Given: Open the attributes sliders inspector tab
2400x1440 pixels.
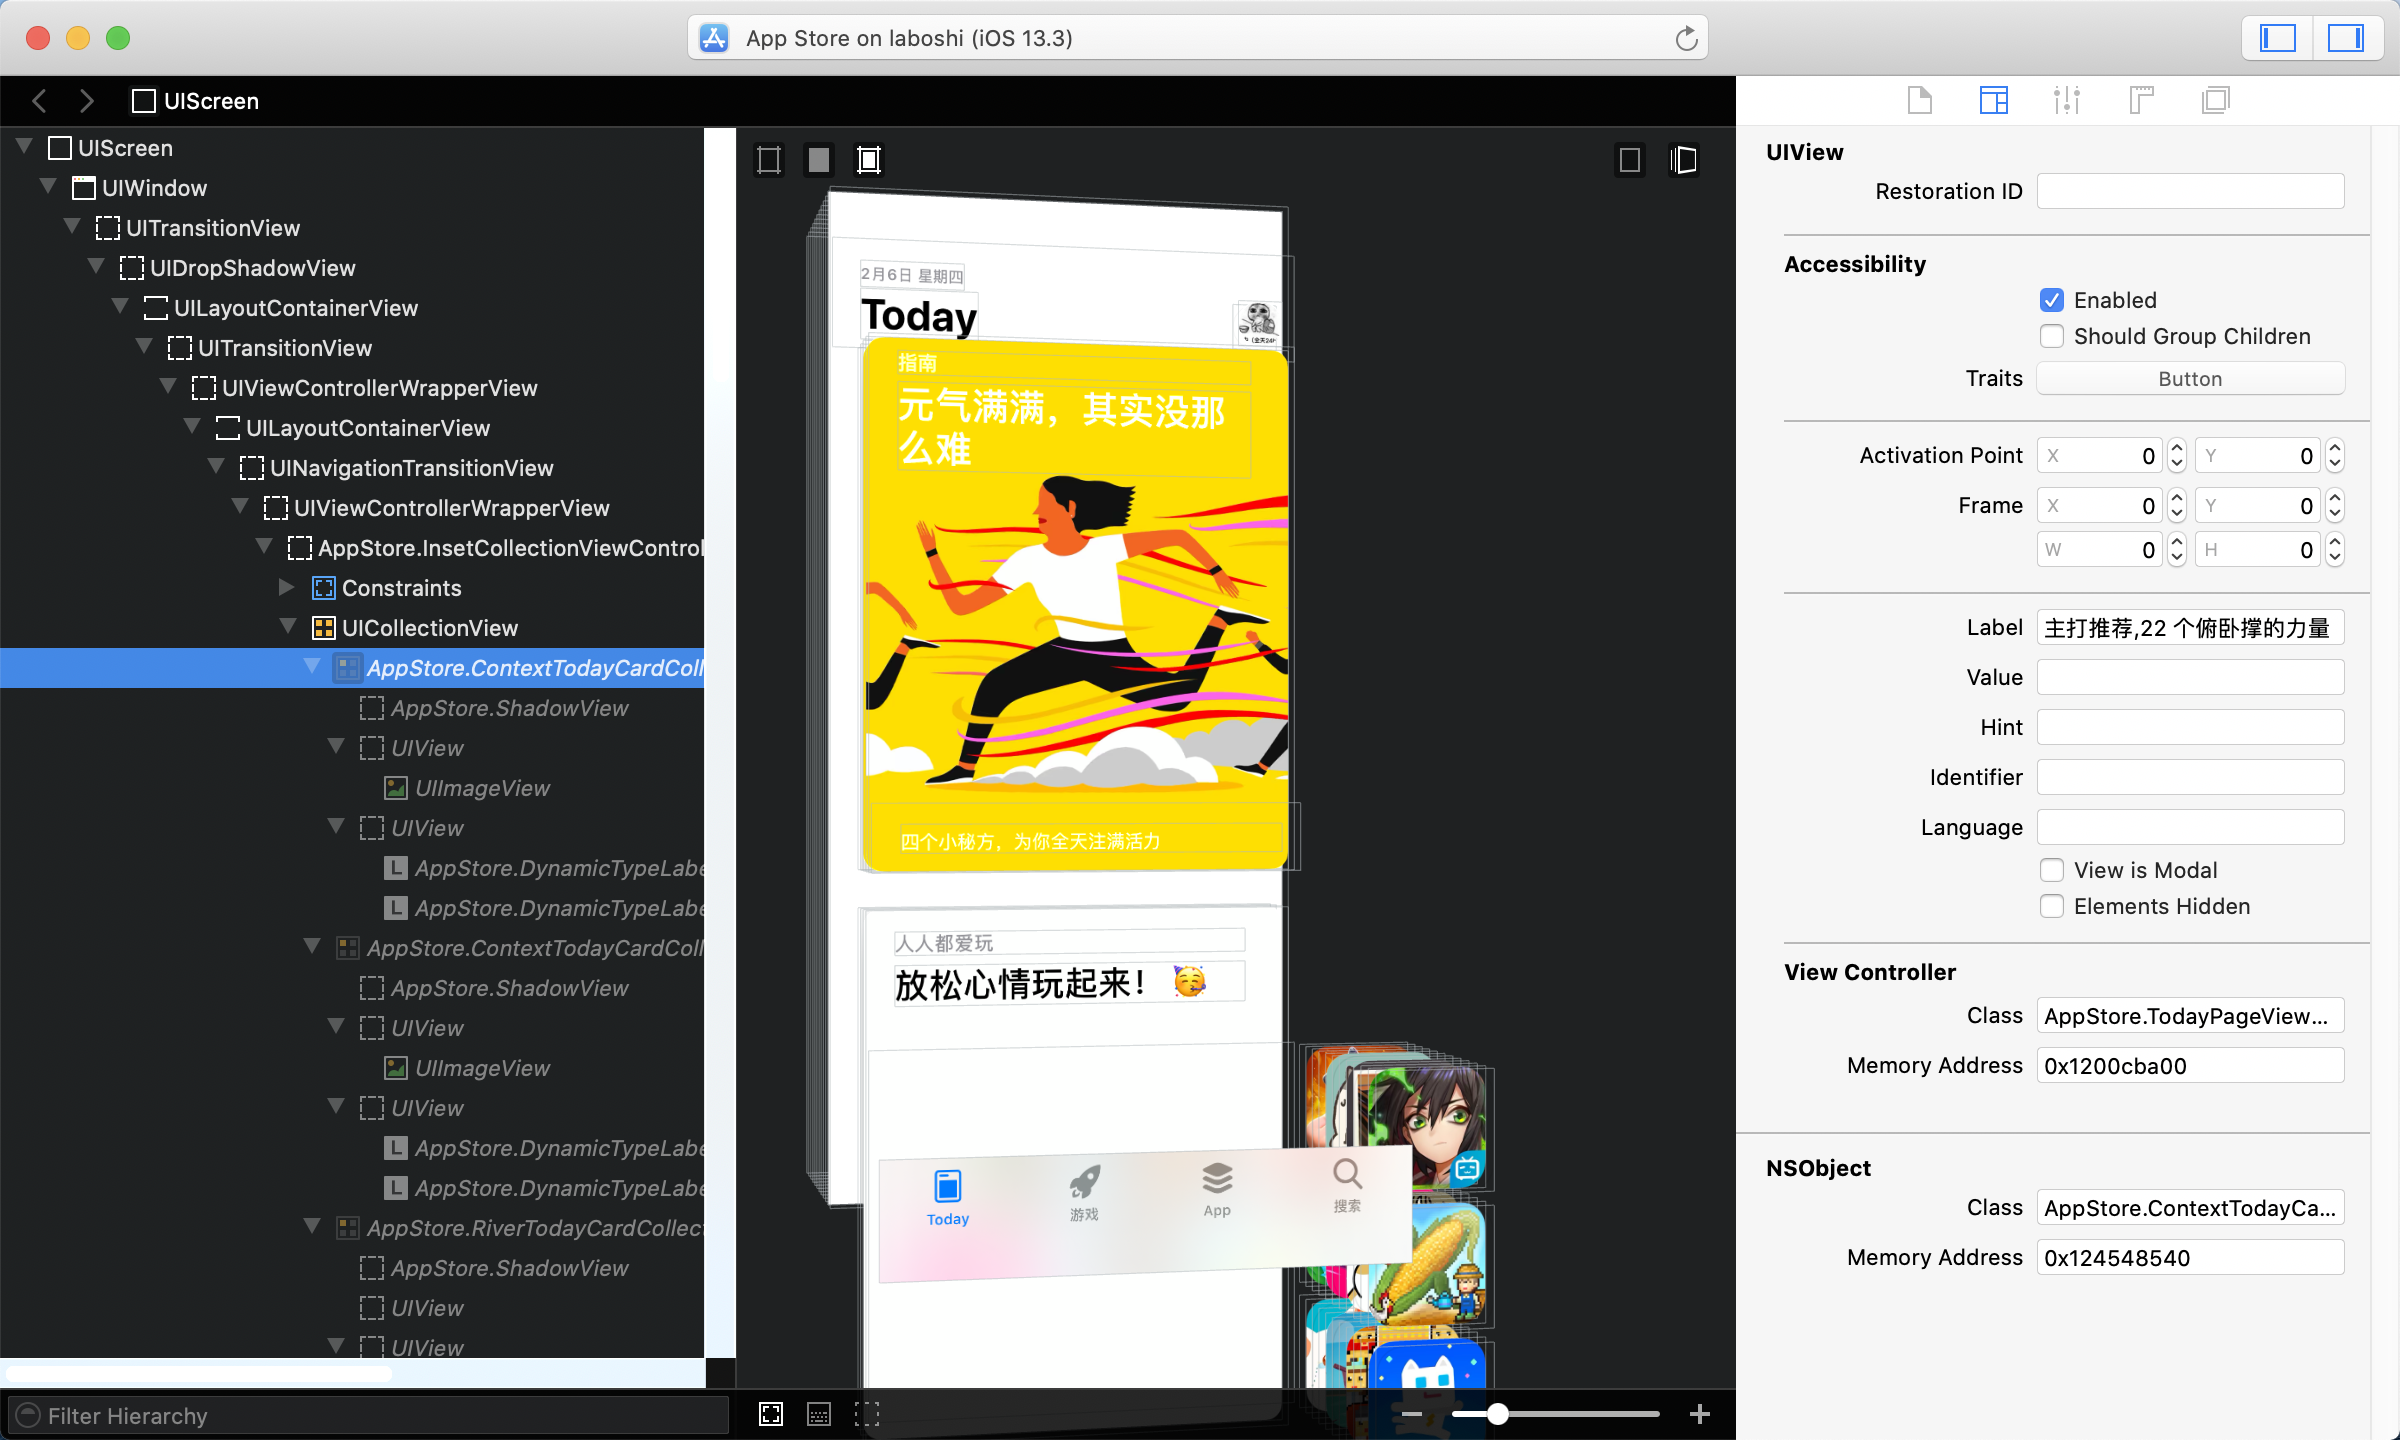Looking at the screenshot, I should click(x=2067, y=100).
